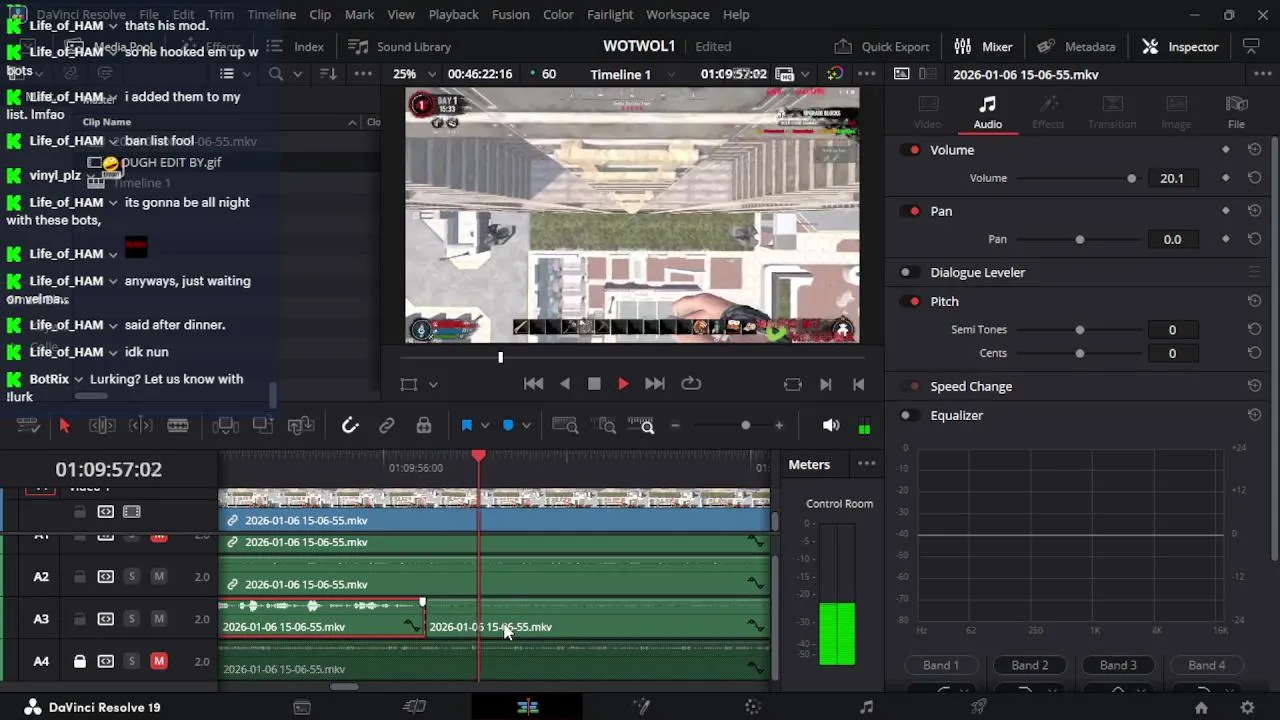1280x720 pixels.
Task: Click the Overwrite Clip icon
Action: [263, 426]
